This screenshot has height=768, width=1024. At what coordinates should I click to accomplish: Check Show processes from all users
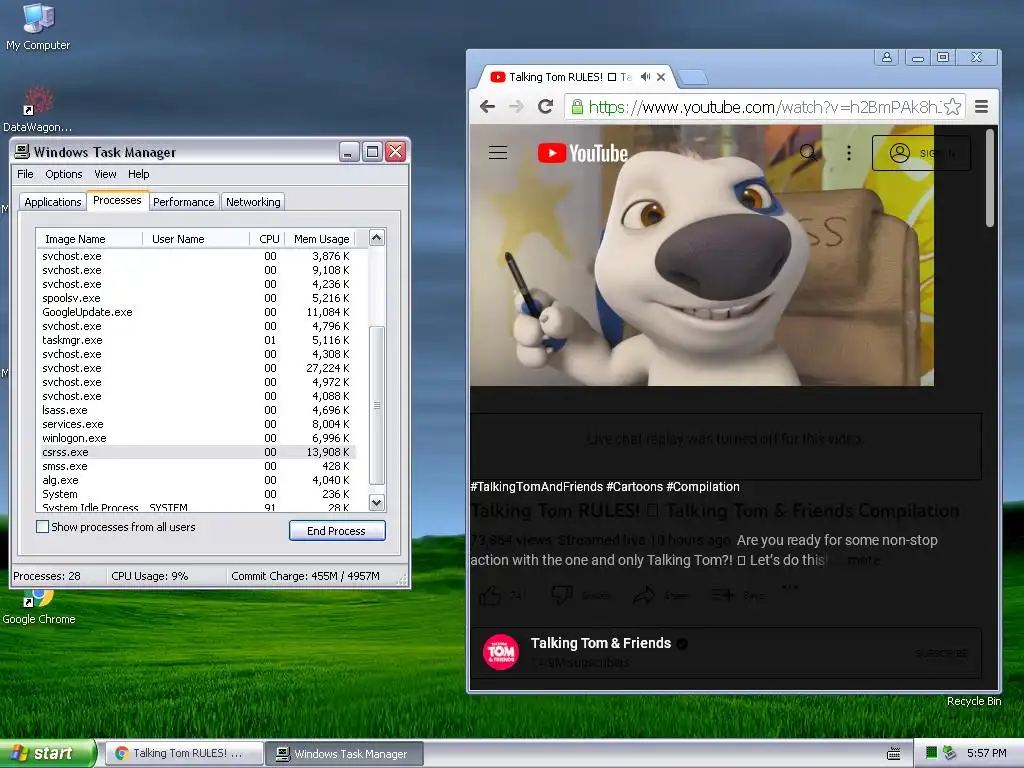[42, 526]
